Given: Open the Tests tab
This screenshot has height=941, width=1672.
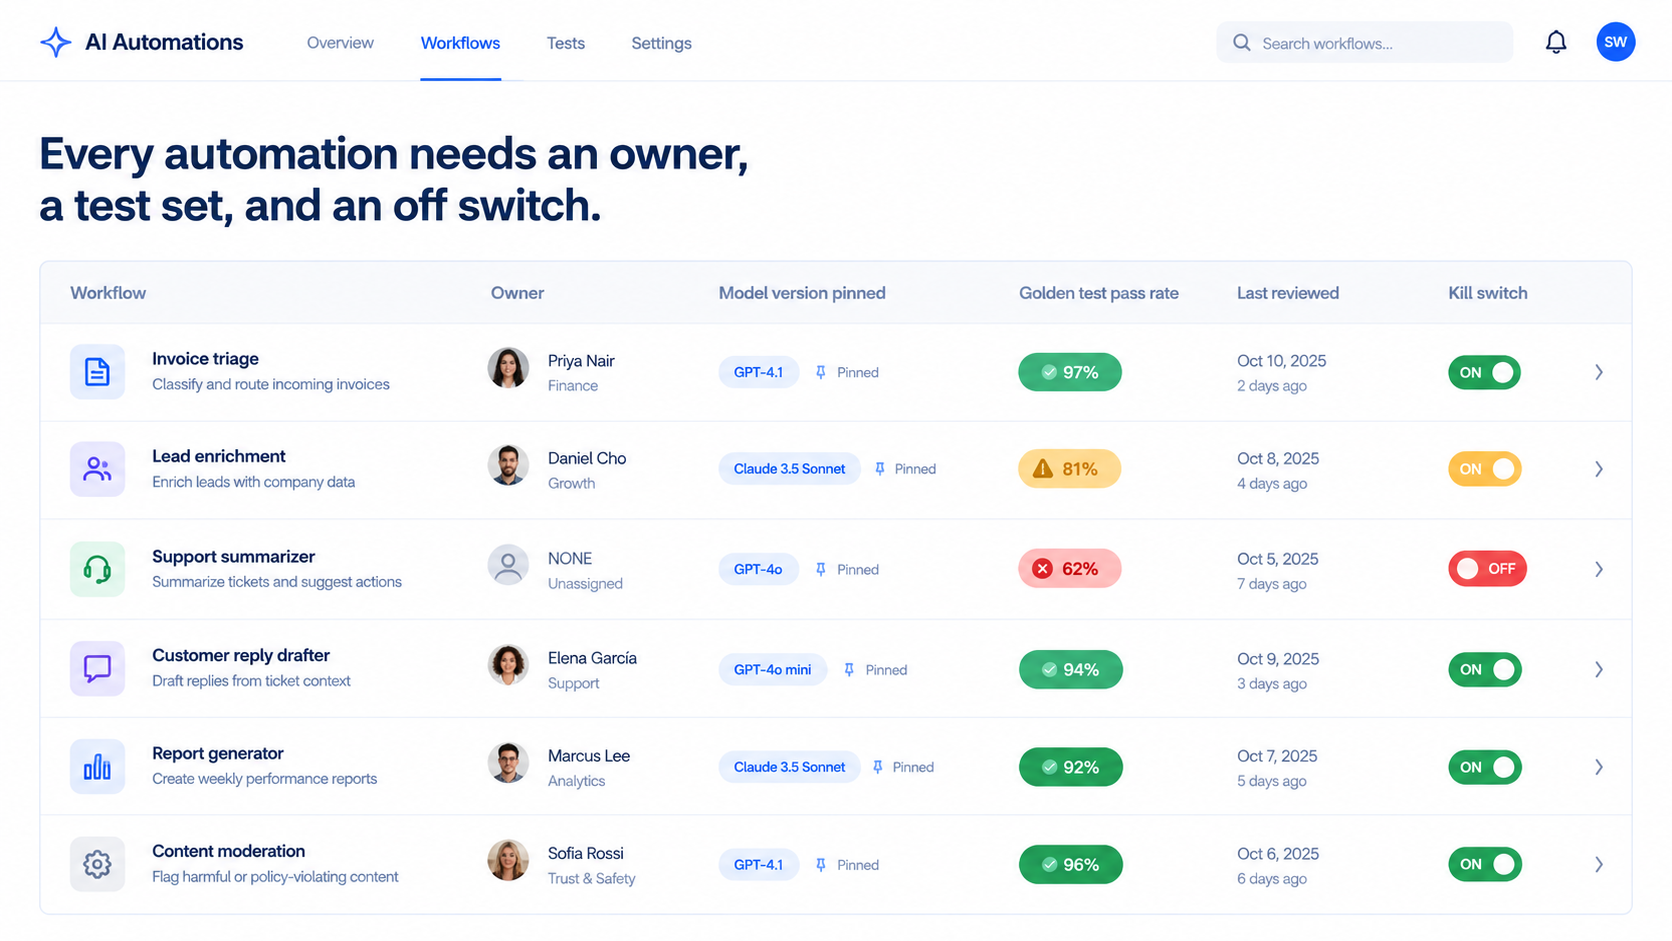Looking at the screenshot, I should (566, 43).
